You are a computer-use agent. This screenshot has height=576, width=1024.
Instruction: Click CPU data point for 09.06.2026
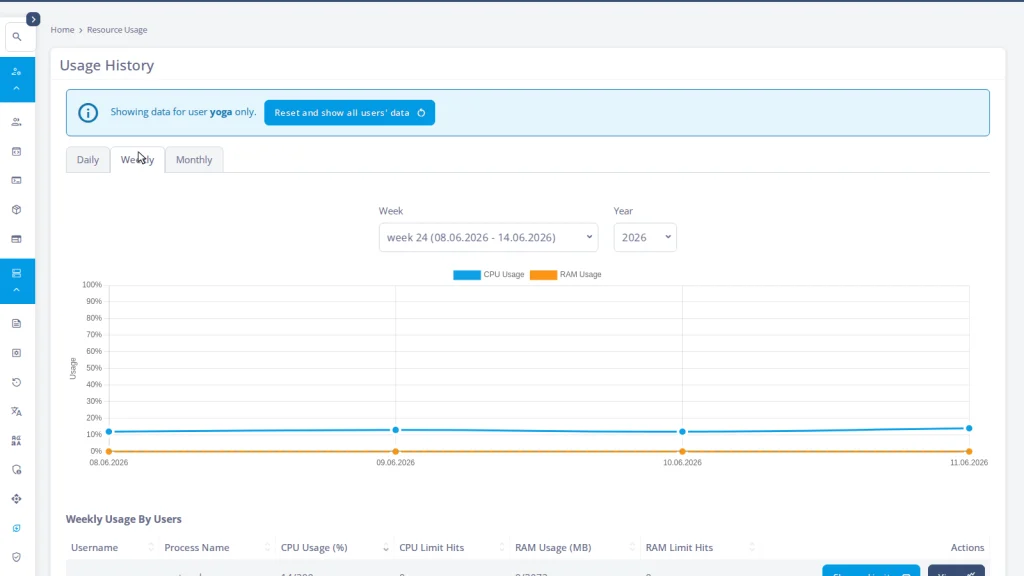(396, 430)
